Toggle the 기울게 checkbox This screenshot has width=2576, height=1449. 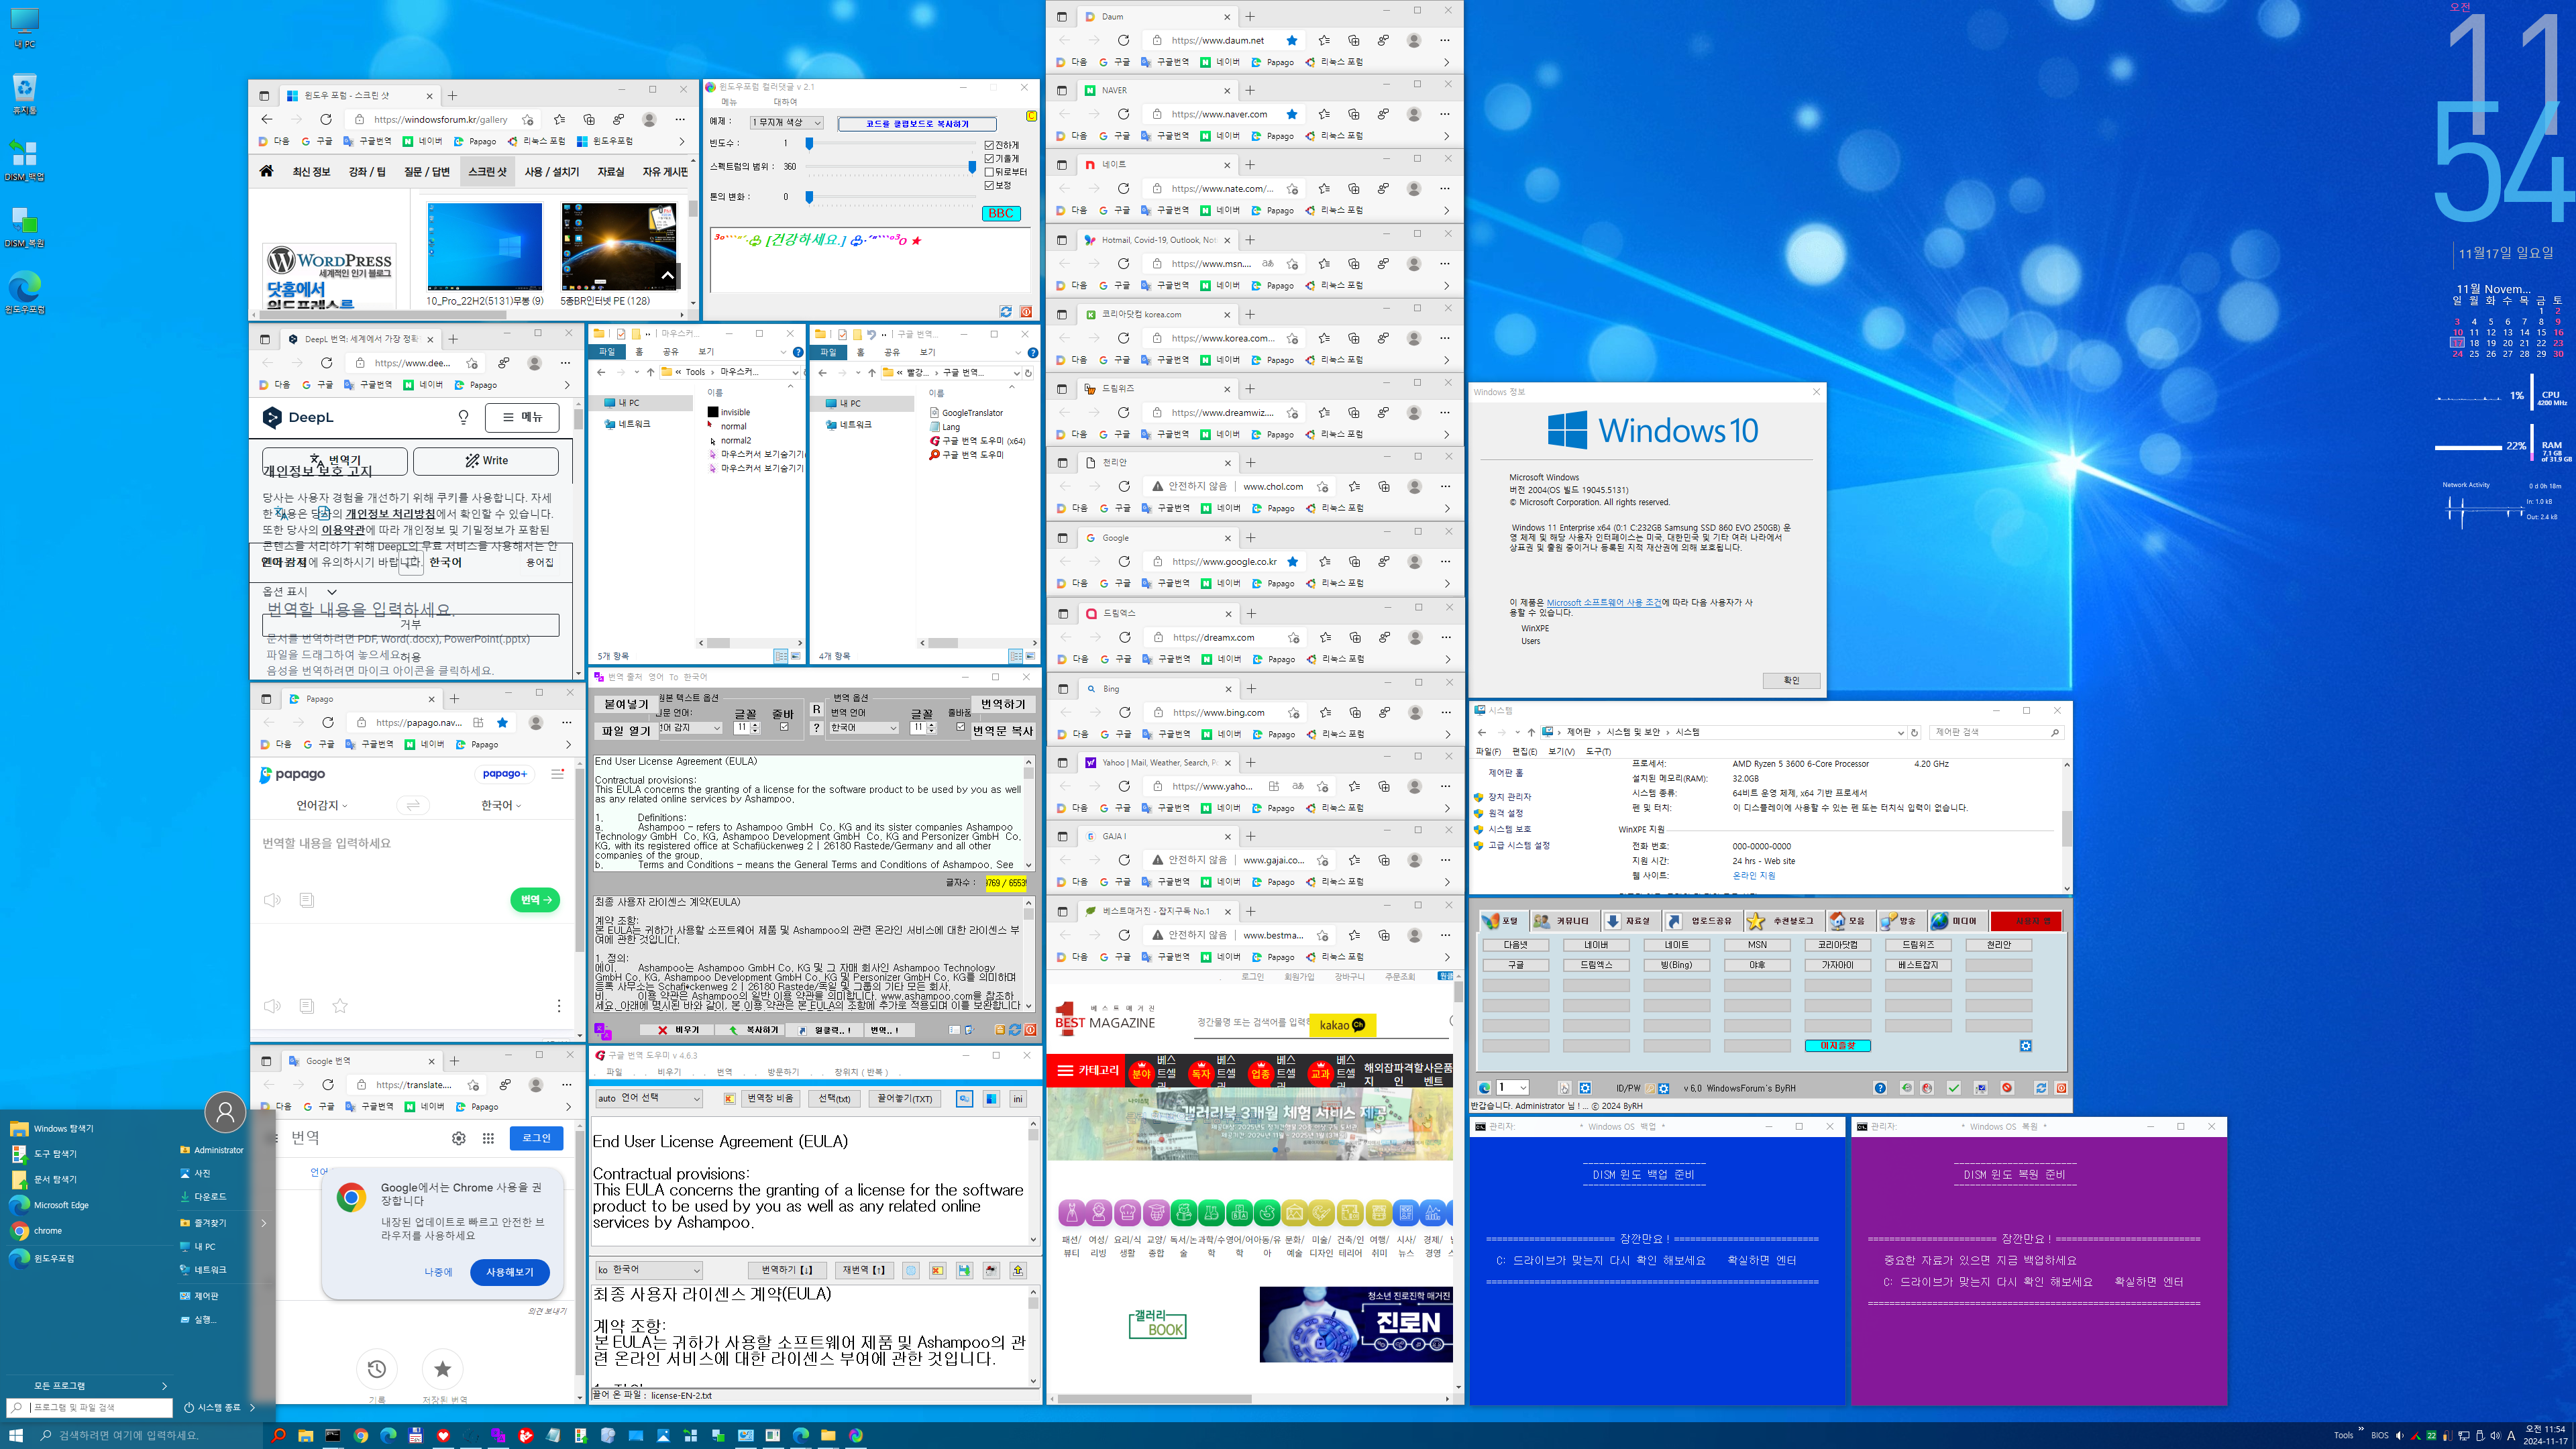click(x=989, y=158)
